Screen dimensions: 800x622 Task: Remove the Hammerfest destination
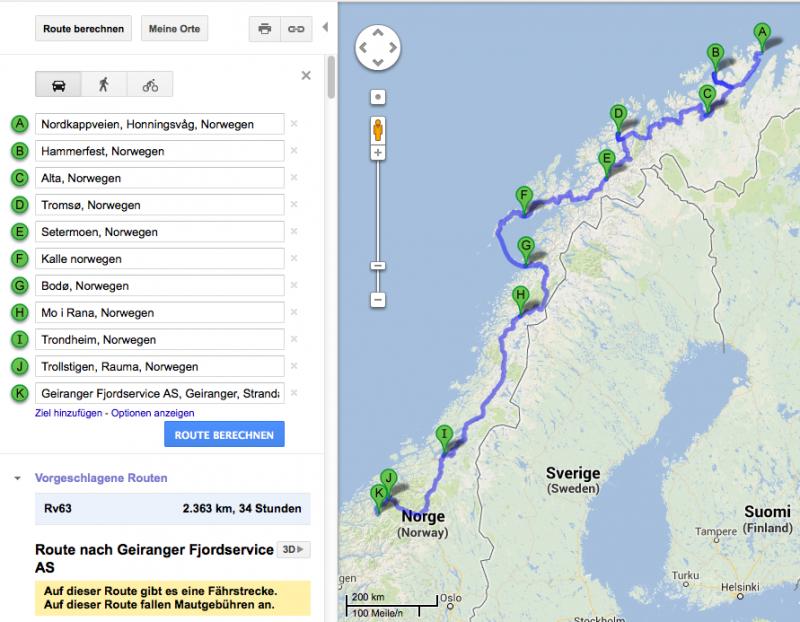[294, 151]
